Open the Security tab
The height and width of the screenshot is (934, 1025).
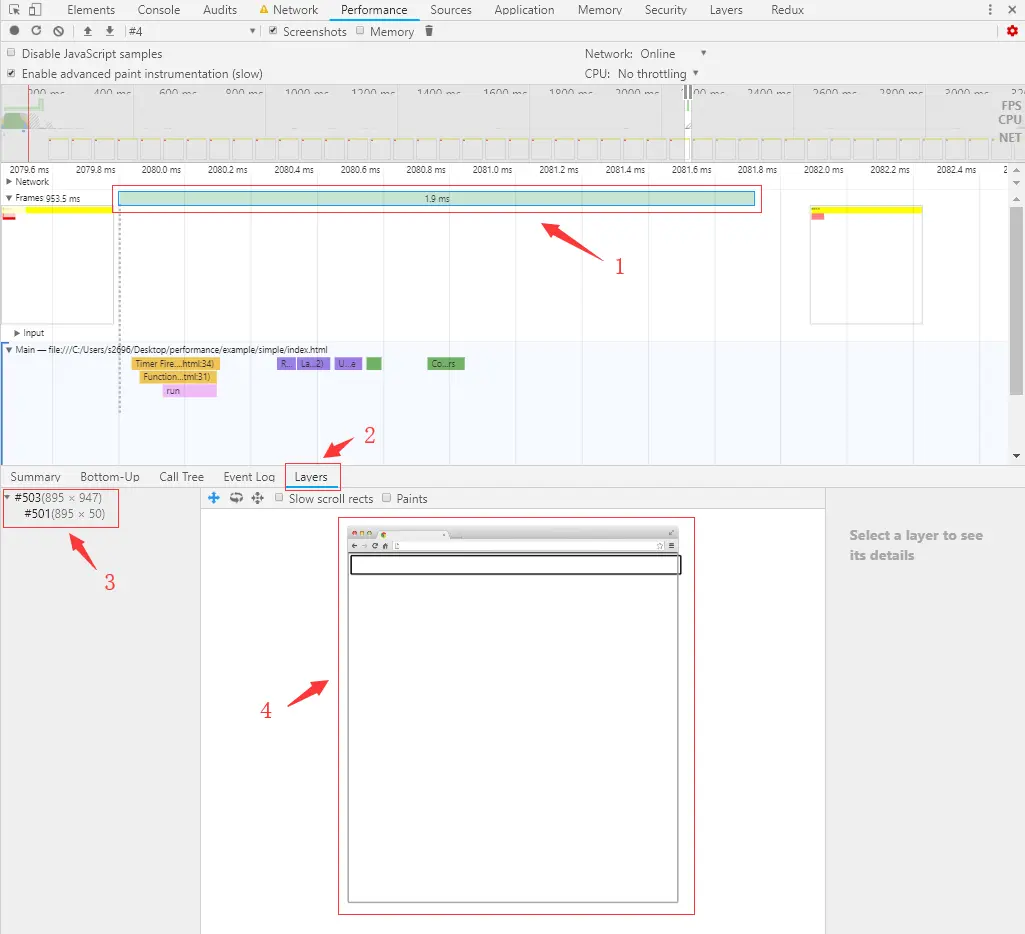point(665,10)
